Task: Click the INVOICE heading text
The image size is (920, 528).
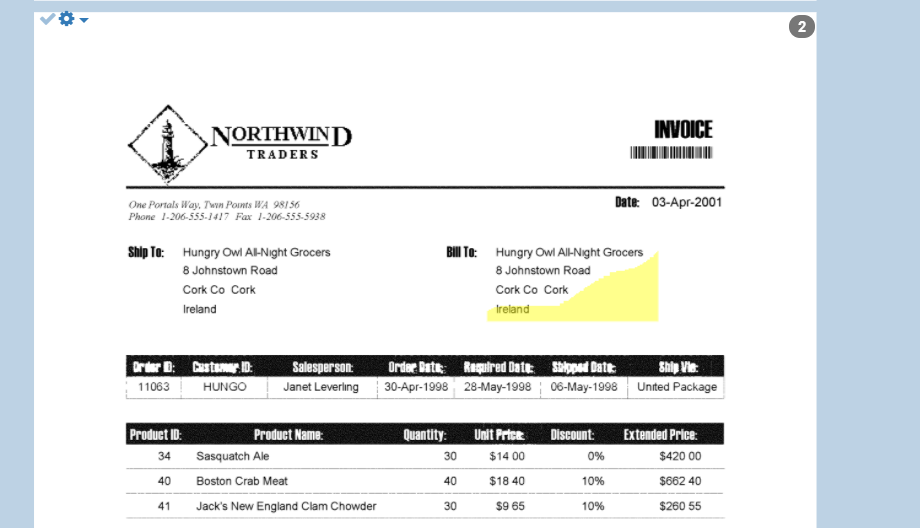Action: 683,130
